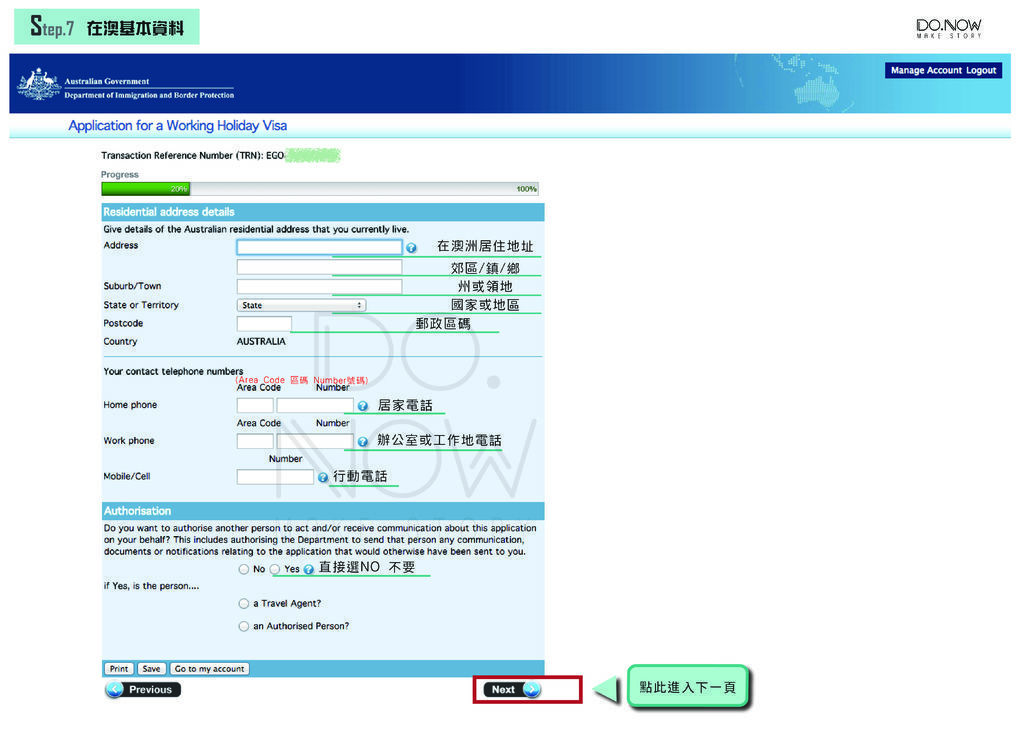Click the Authorisation section header
The height and width of the screenshot is (733, 1024).
[323, 511]
